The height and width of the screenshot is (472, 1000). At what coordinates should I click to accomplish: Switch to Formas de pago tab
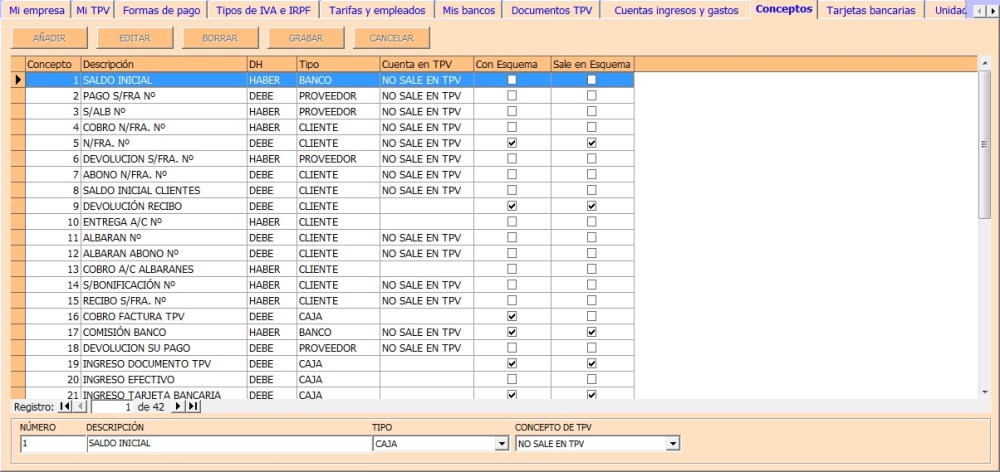click(x=161, y=11)
